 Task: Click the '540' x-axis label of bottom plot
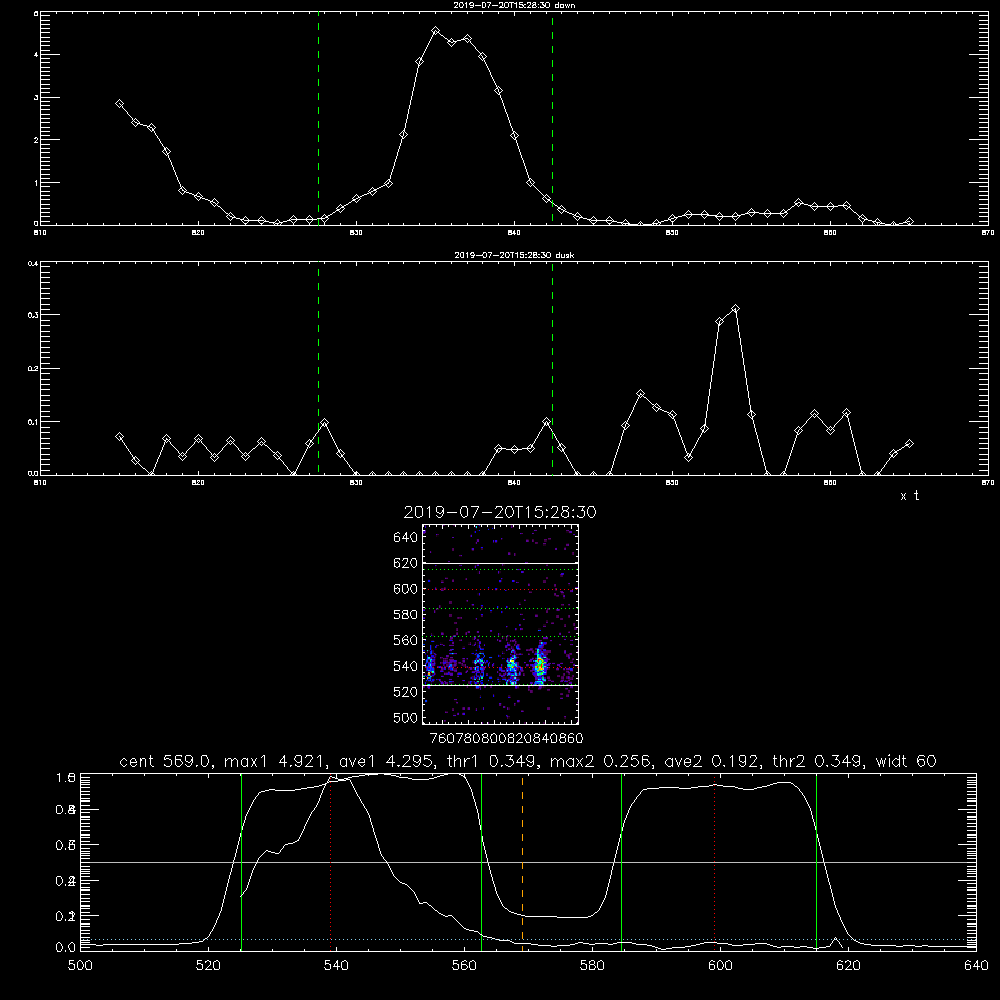tap(336, 966)
